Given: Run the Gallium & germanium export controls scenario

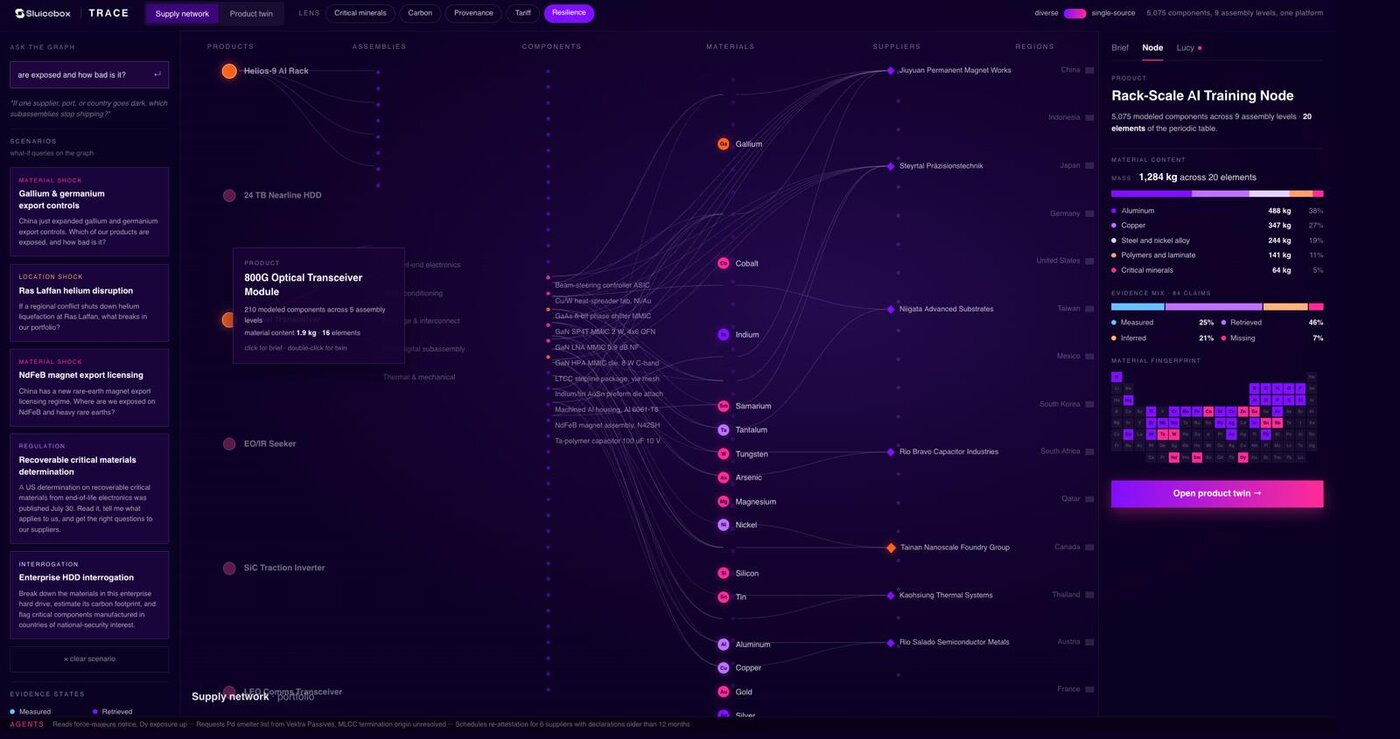Looking at the screenshot, I should click(x=89, y=212).
